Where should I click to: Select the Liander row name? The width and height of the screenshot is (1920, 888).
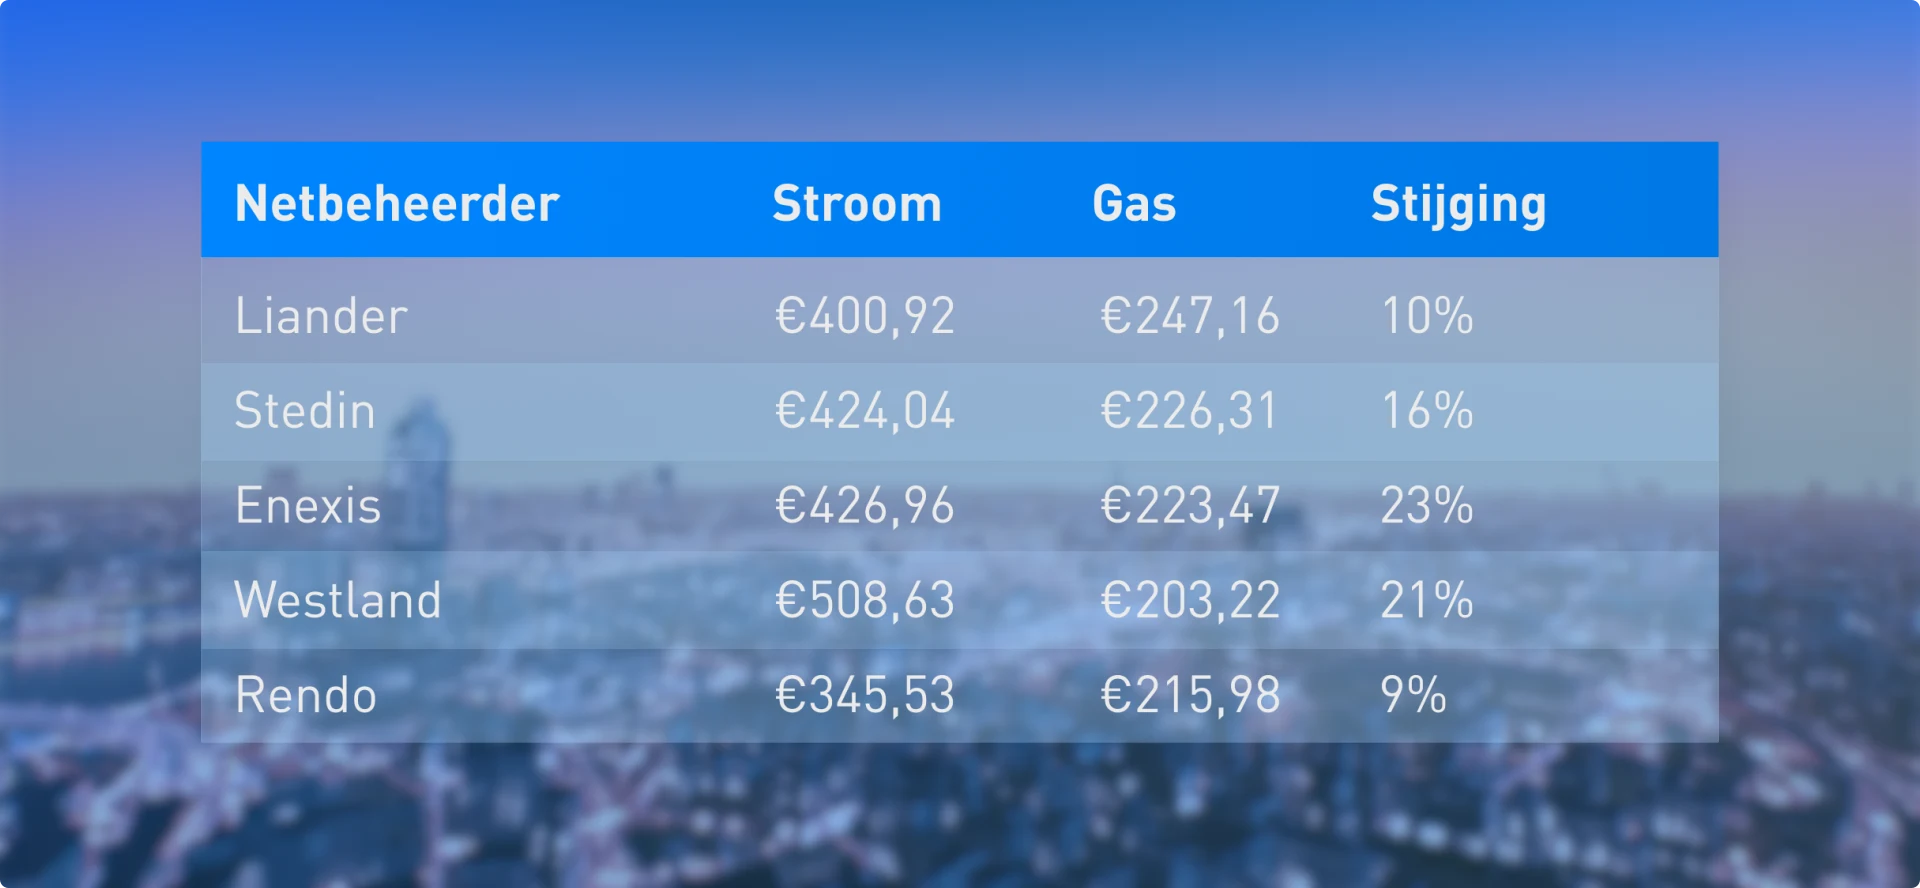(x=321, y=316)
